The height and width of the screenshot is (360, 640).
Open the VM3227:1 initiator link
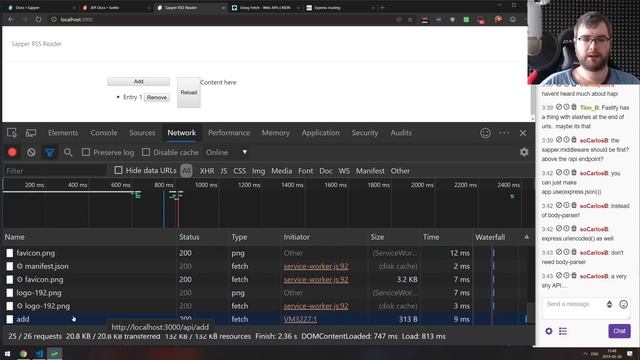pos(300,319)
